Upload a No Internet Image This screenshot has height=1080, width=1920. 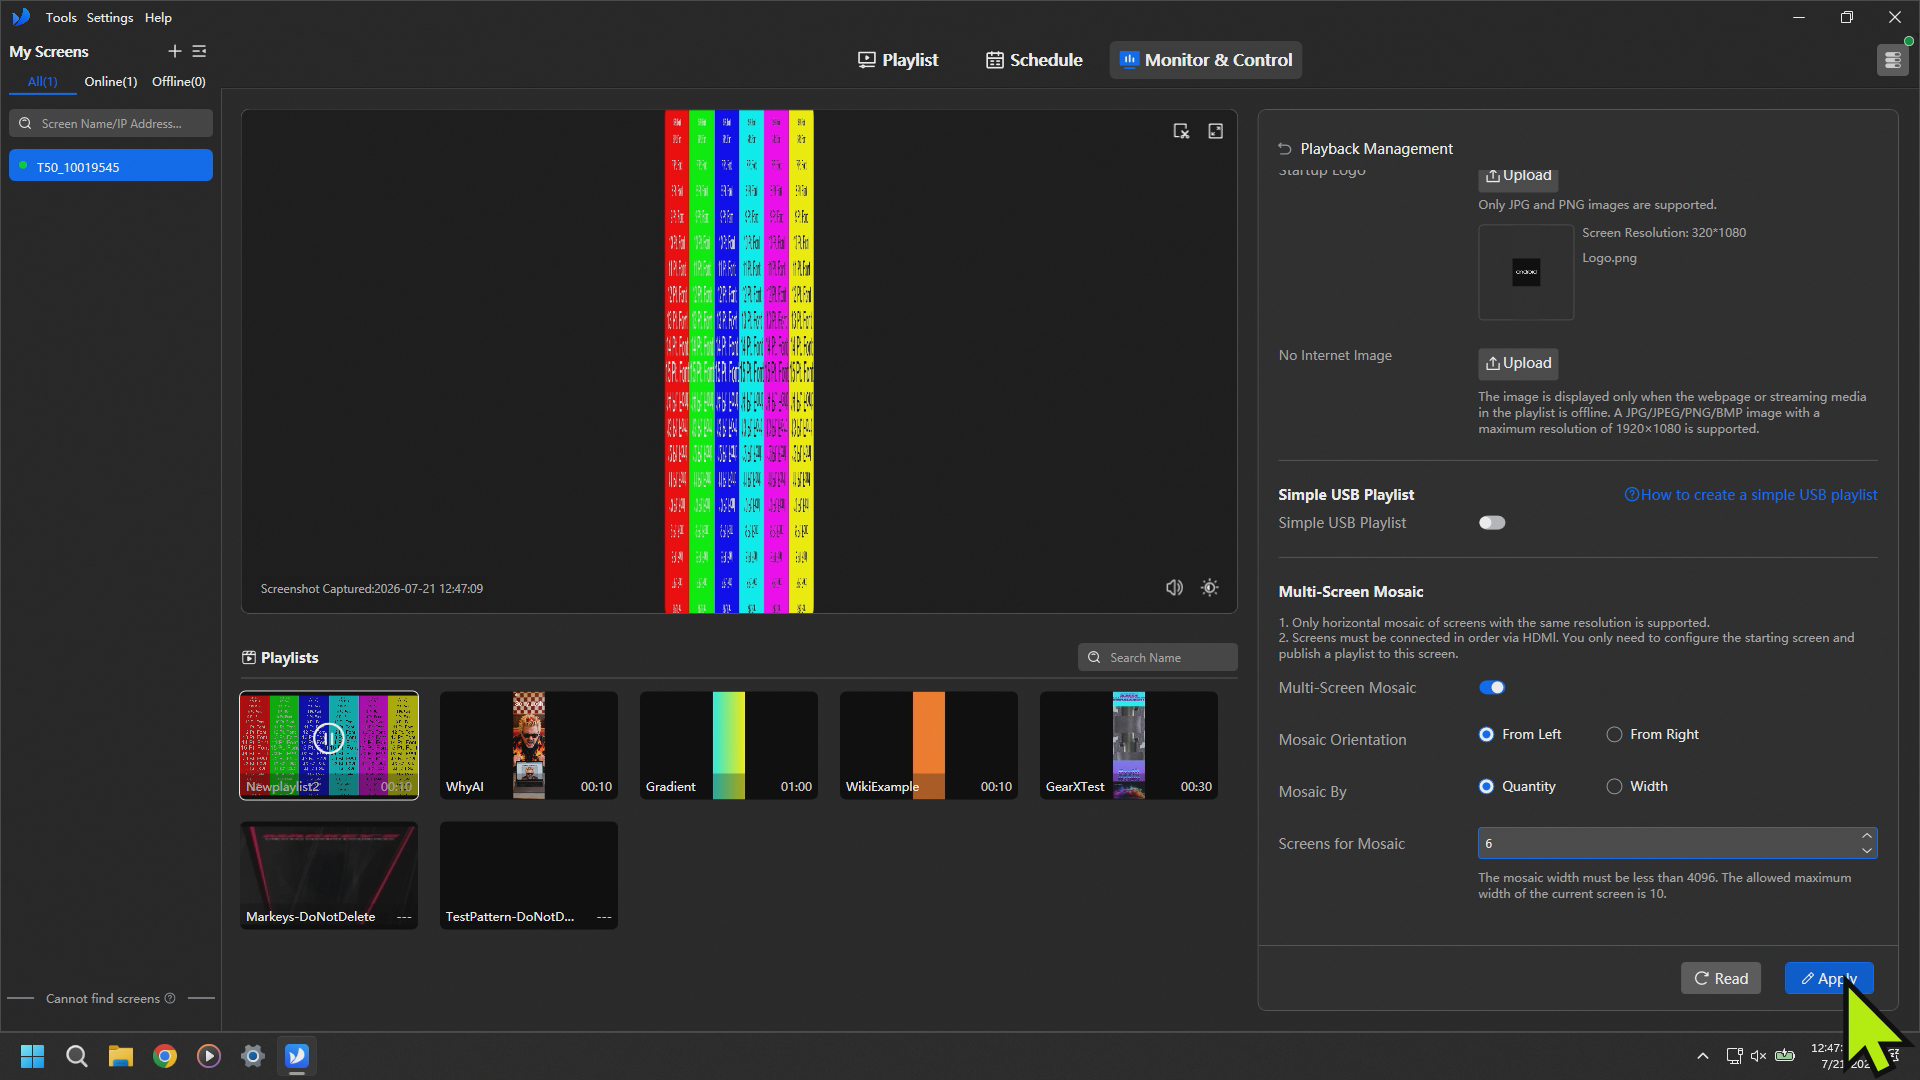pyautogui.click(x=1518, y=363)
